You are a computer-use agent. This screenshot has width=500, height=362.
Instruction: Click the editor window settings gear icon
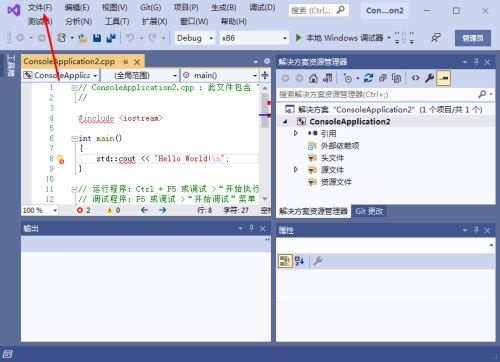pos(267,61)
